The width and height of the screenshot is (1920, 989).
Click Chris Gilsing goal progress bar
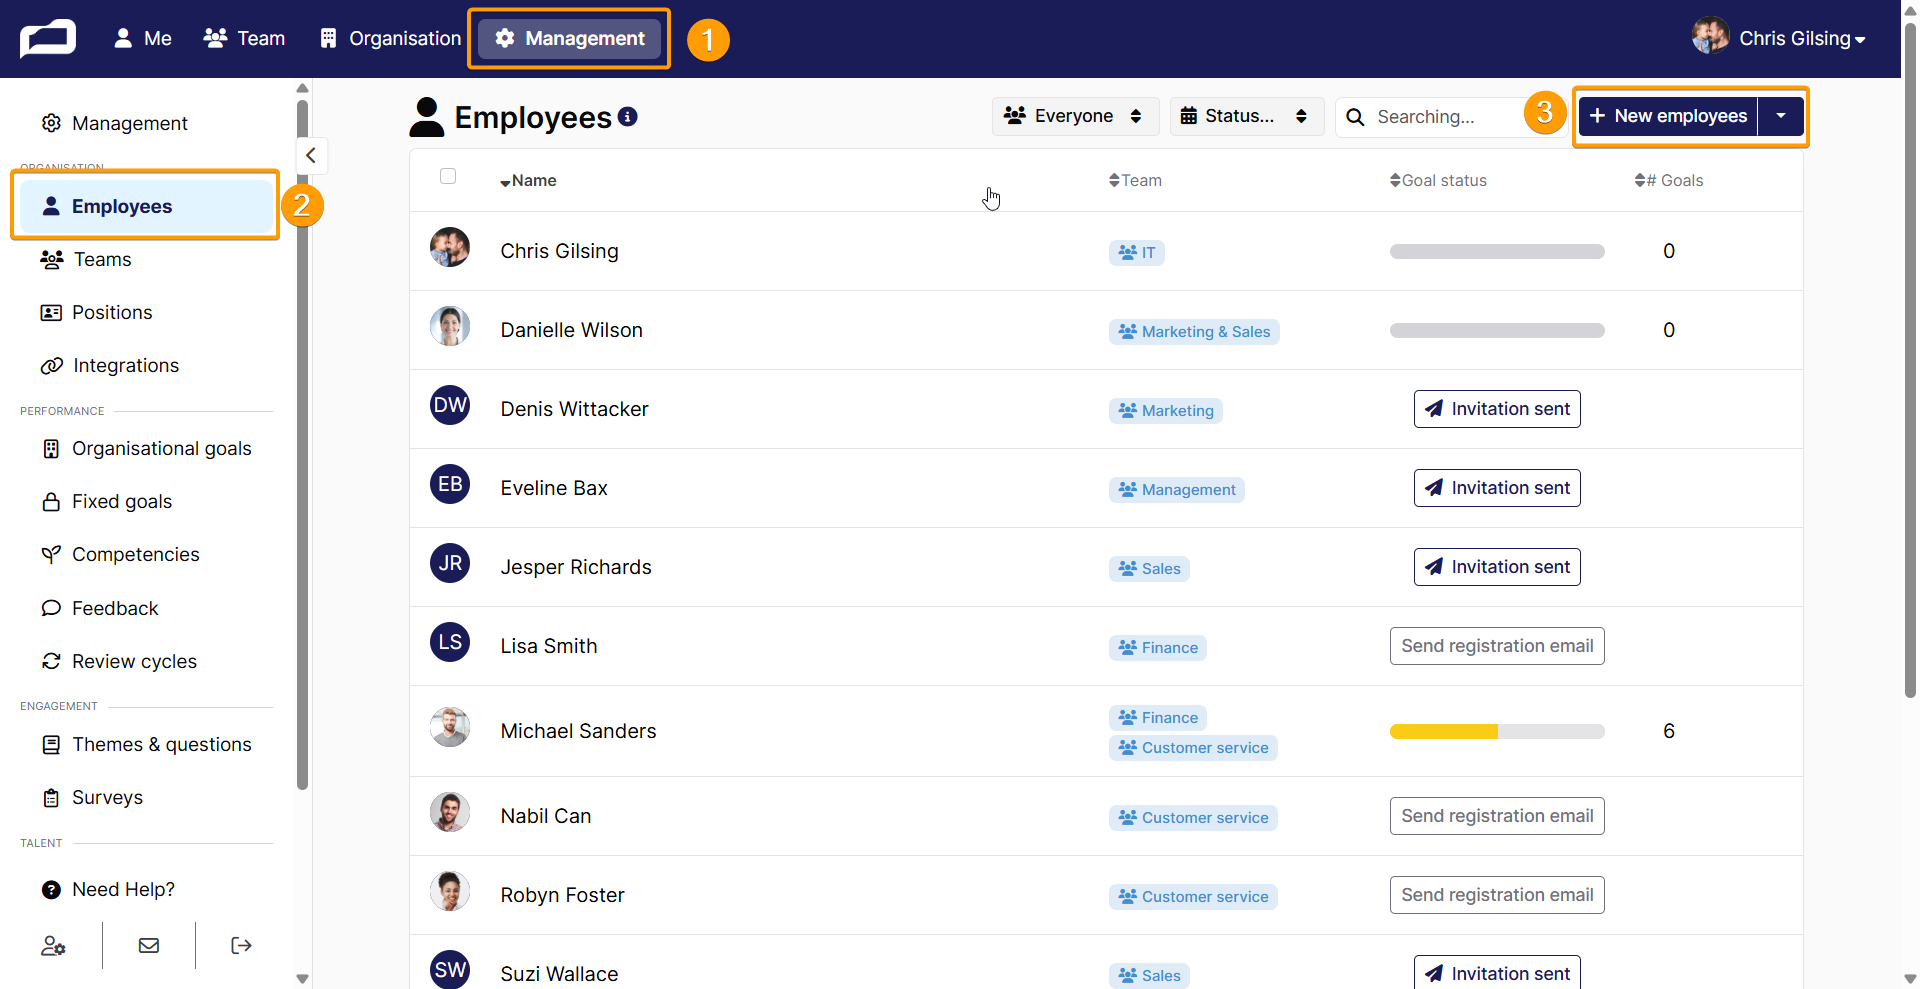[1497, 252]
